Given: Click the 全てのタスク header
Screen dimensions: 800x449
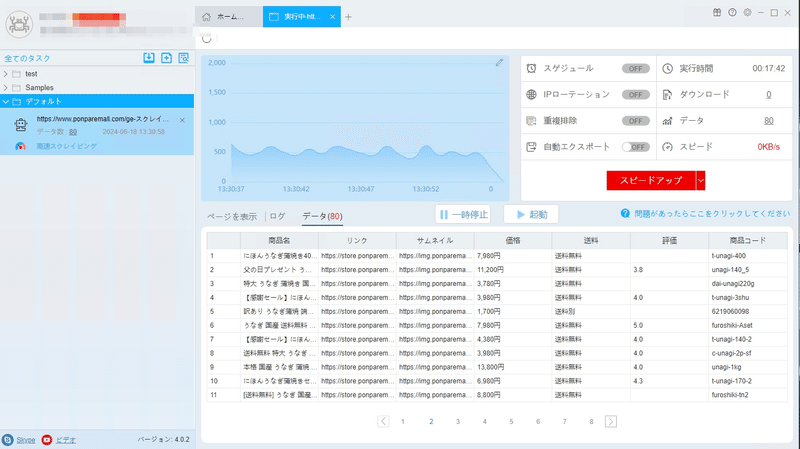Looking at the screenshot, I should [27, 58].
